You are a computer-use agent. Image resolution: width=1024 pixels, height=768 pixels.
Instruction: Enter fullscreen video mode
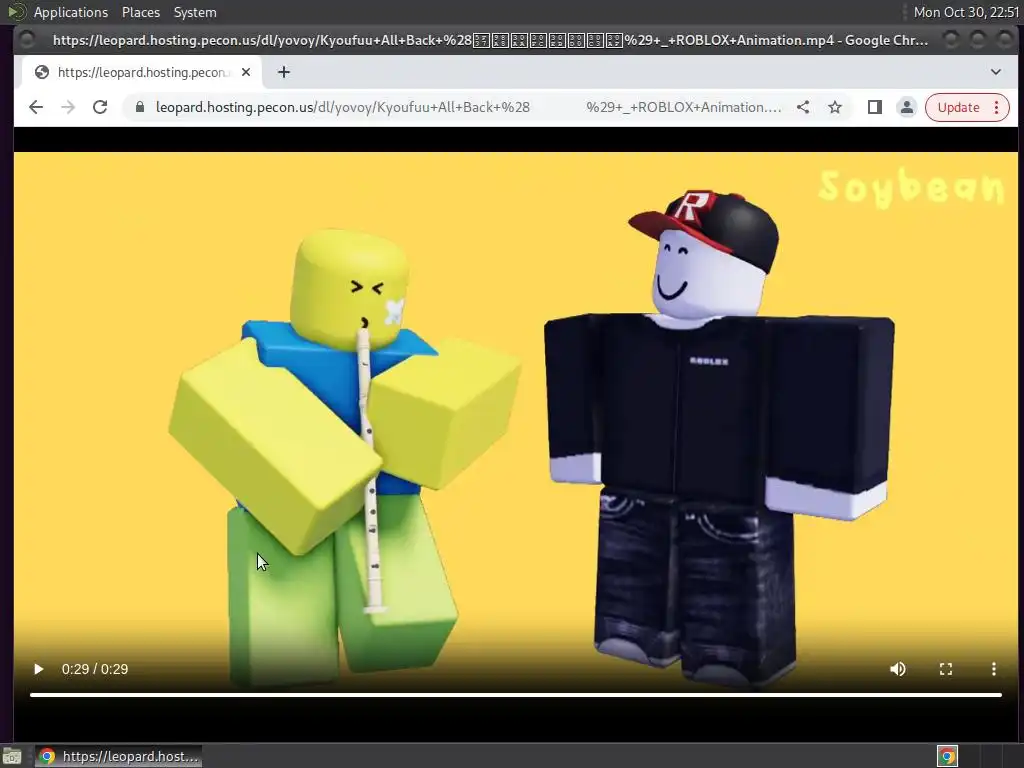pyautogui.click(x=946, y=669)
